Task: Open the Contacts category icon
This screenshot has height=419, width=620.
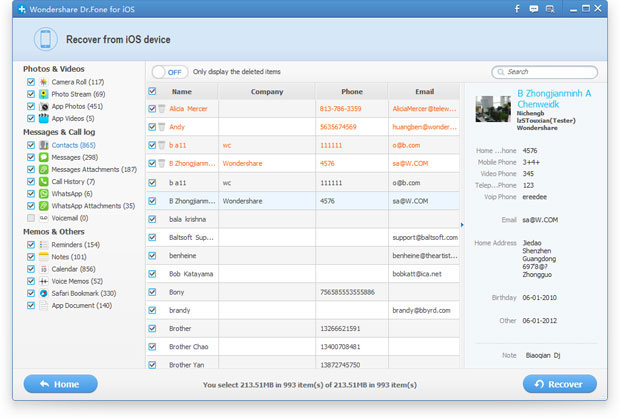Action: tap(43, 145)
